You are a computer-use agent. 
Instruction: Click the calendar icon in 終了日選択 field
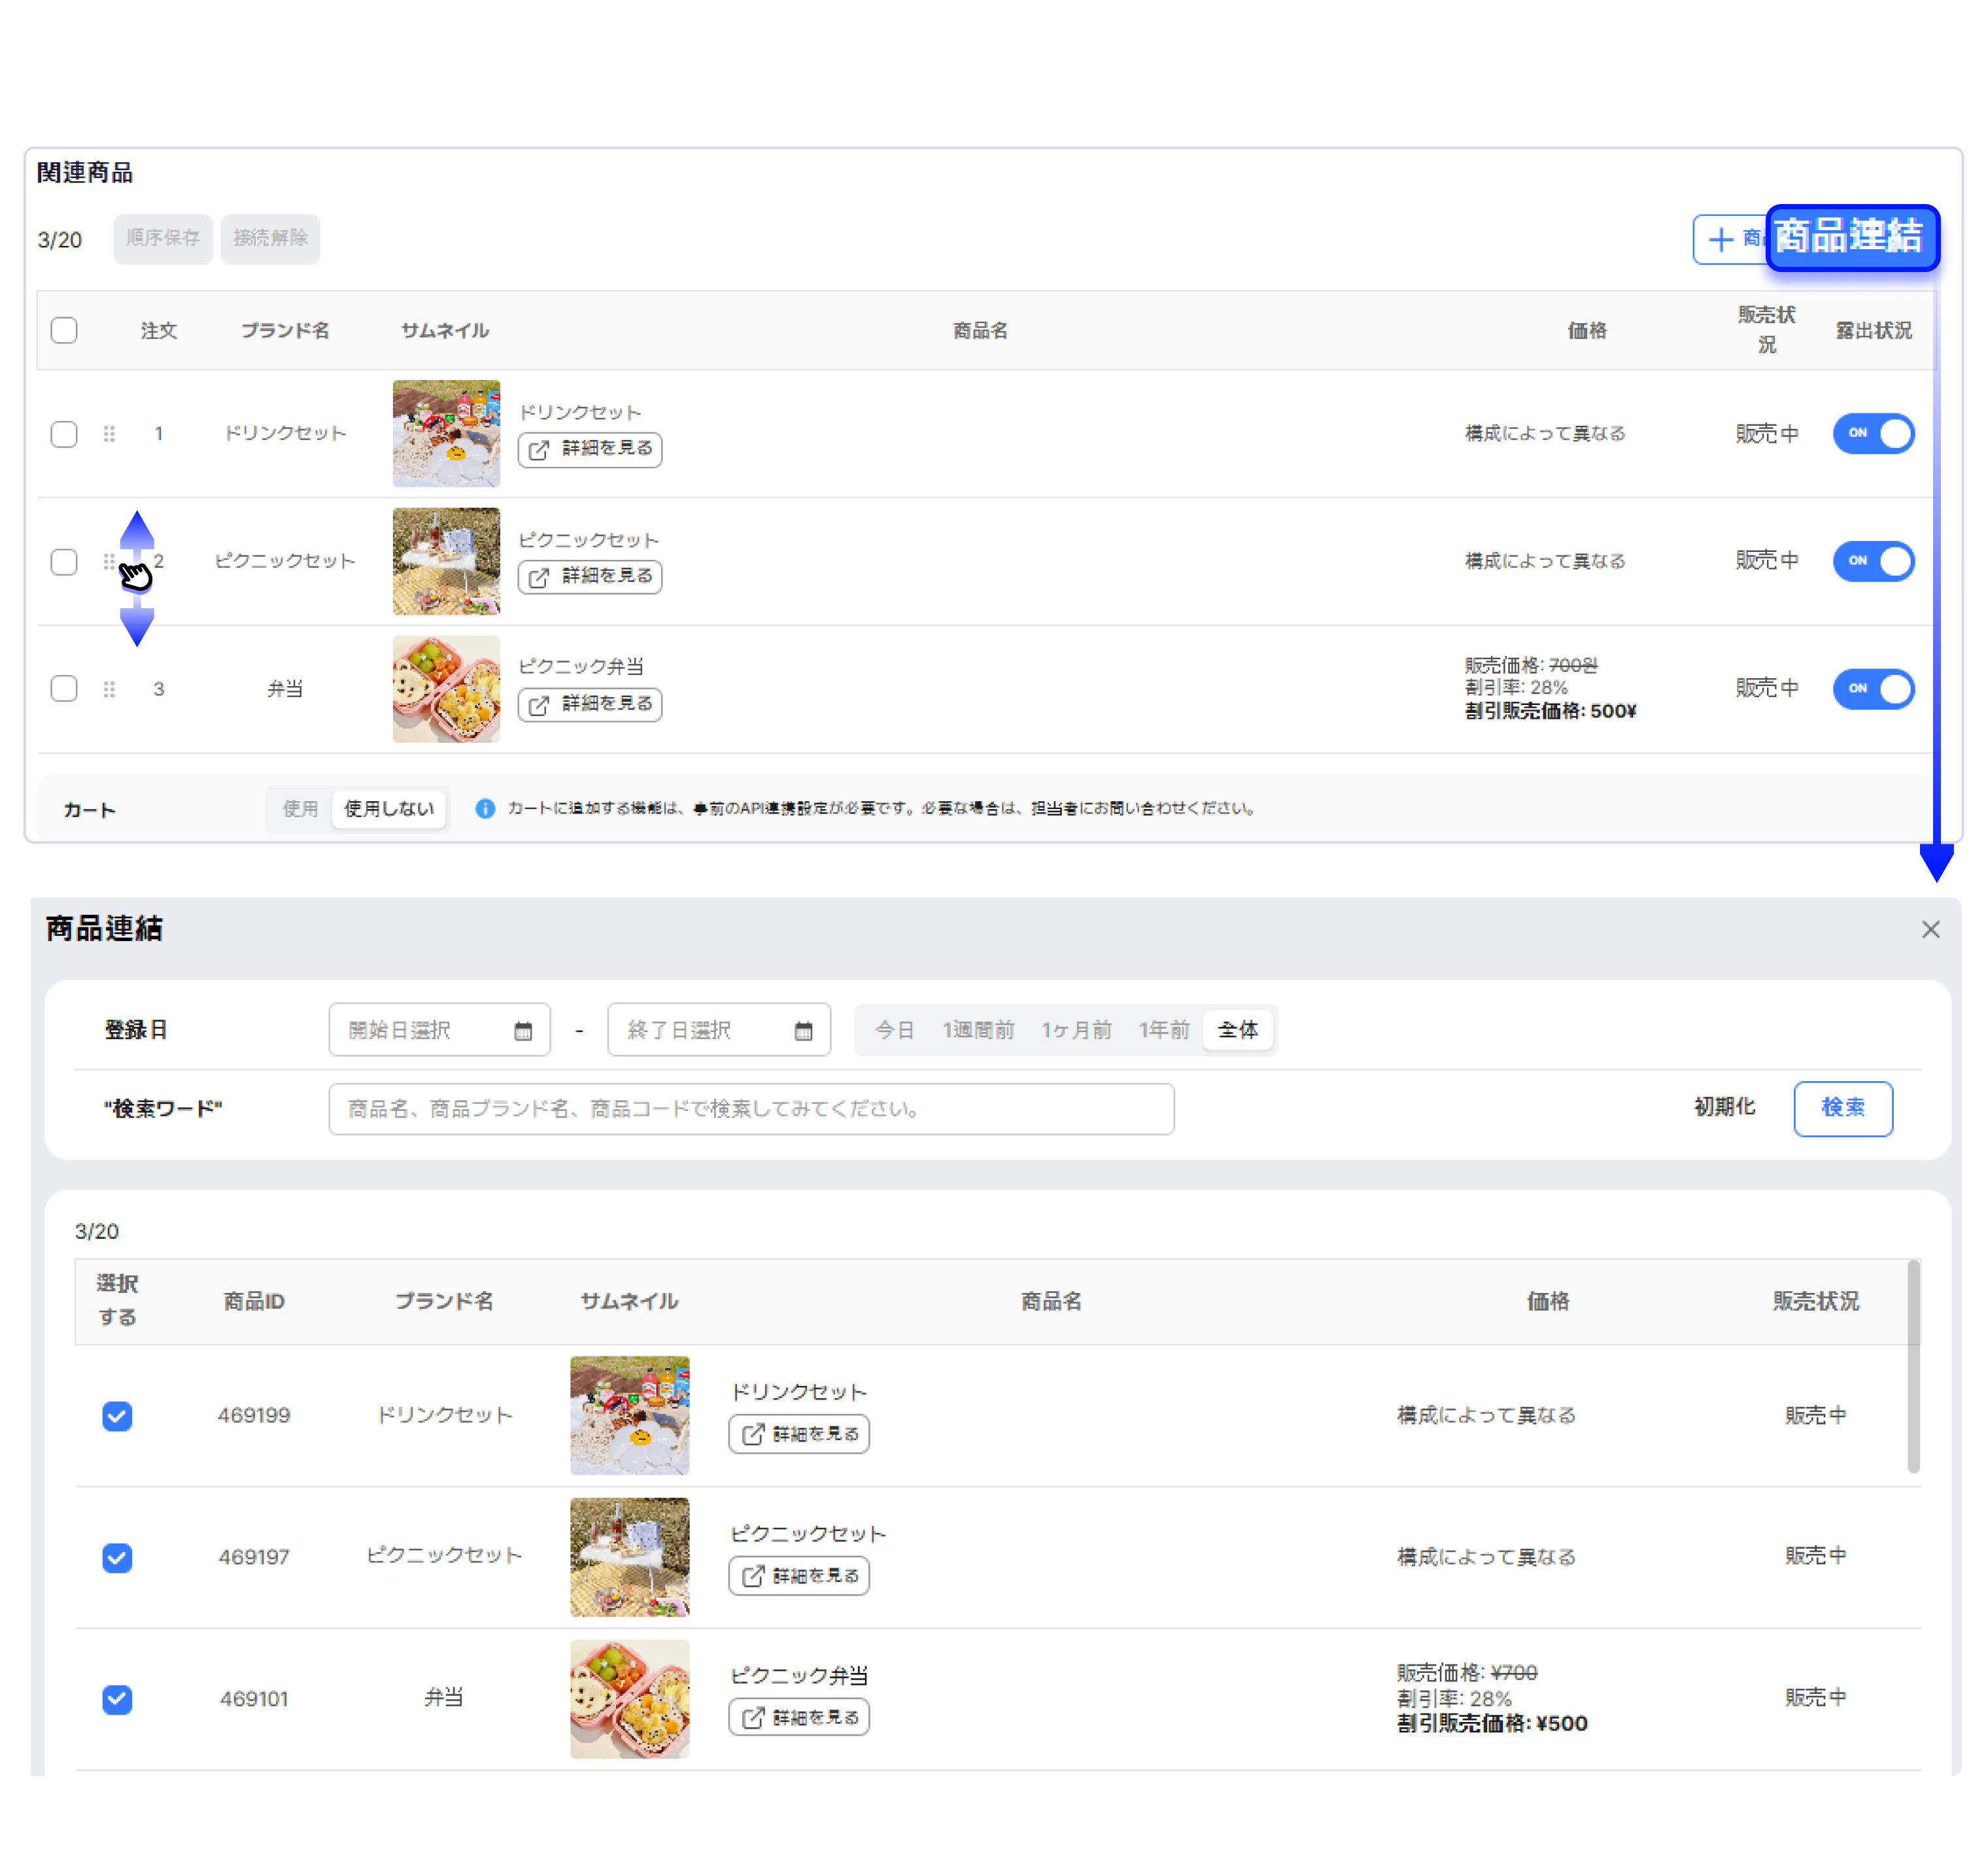coord(803,1031)
